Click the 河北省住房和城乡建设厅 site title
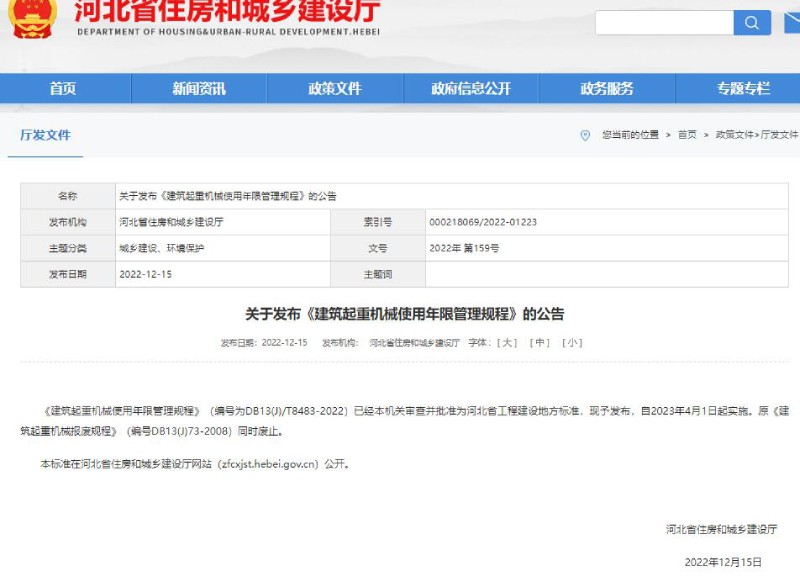The width and height of the screenshot is (800, 582). pyautogui.click(x=228, y=12)
